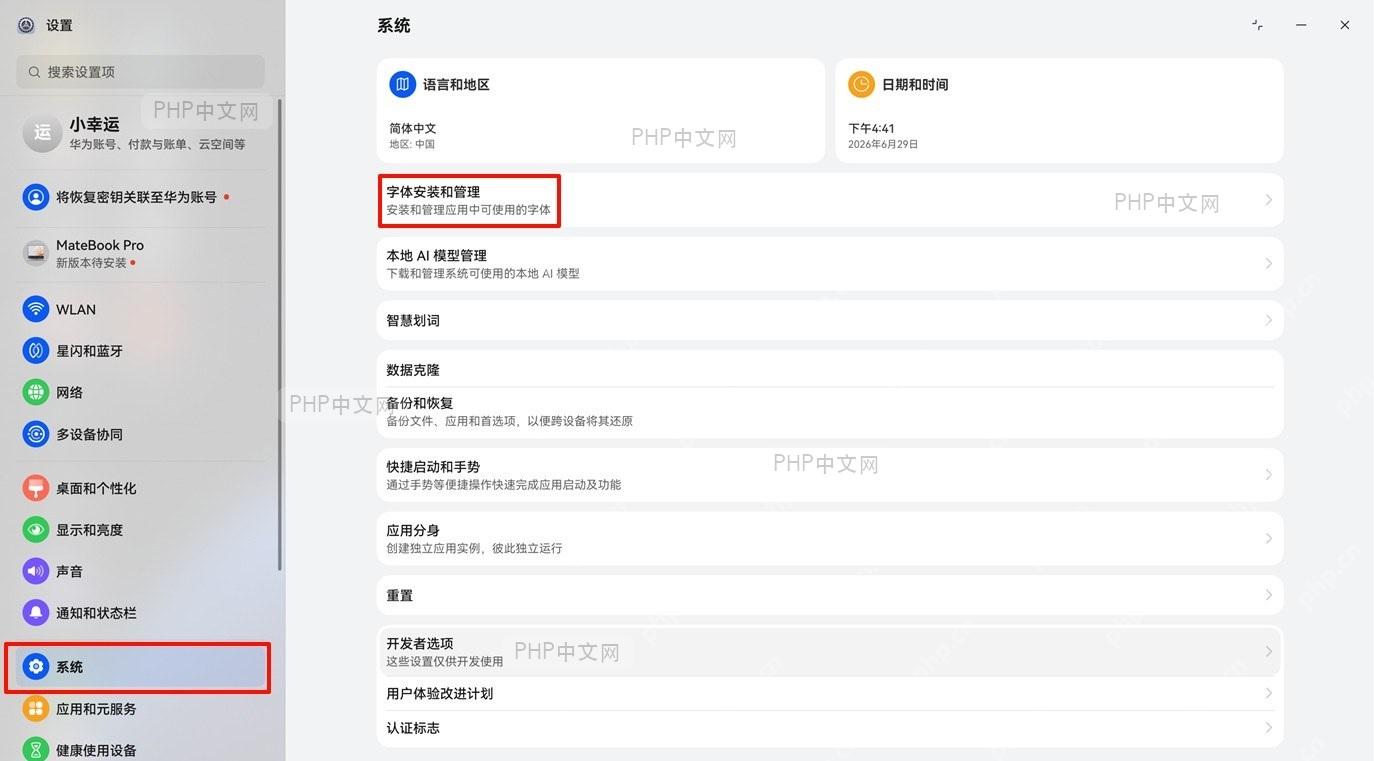Open the 认证标志 entry
Image resolution: width=1374 pixels, height=761 pixels.
[830, 728]
